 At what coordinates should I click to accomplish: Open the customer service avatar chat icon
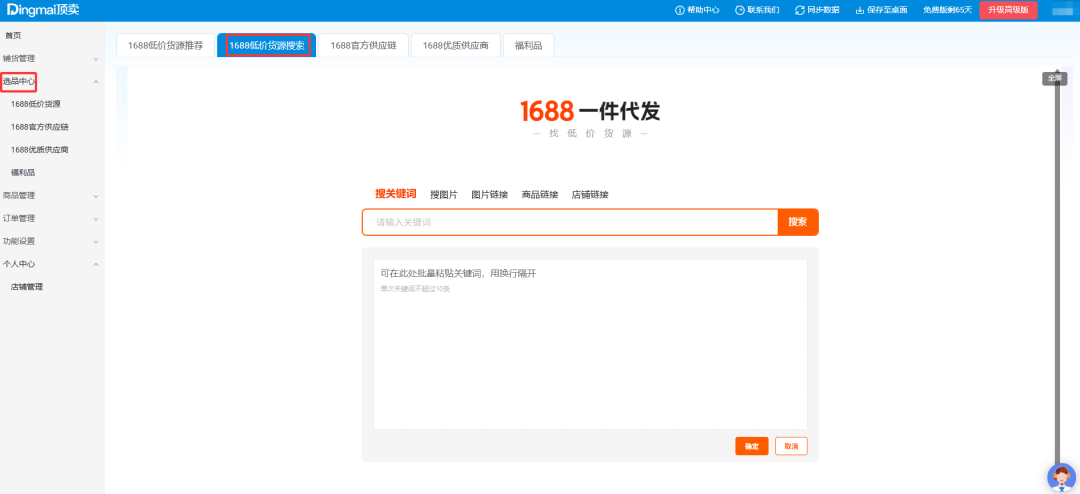(x=1061, y=477)
